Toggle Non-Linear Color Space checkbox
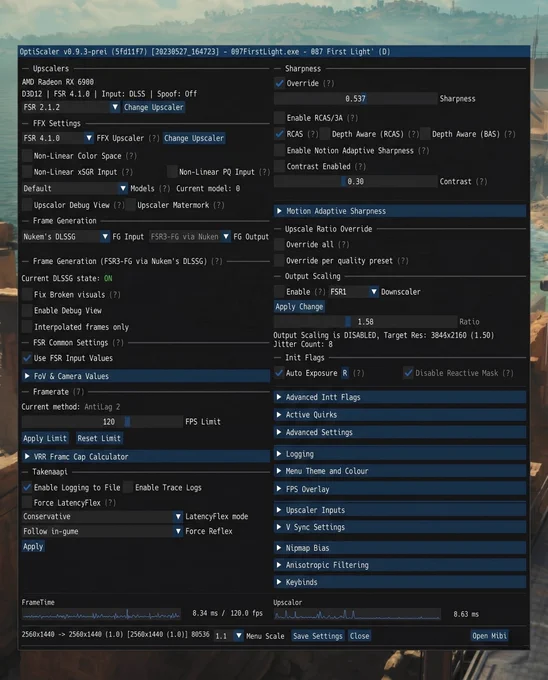 27,156
